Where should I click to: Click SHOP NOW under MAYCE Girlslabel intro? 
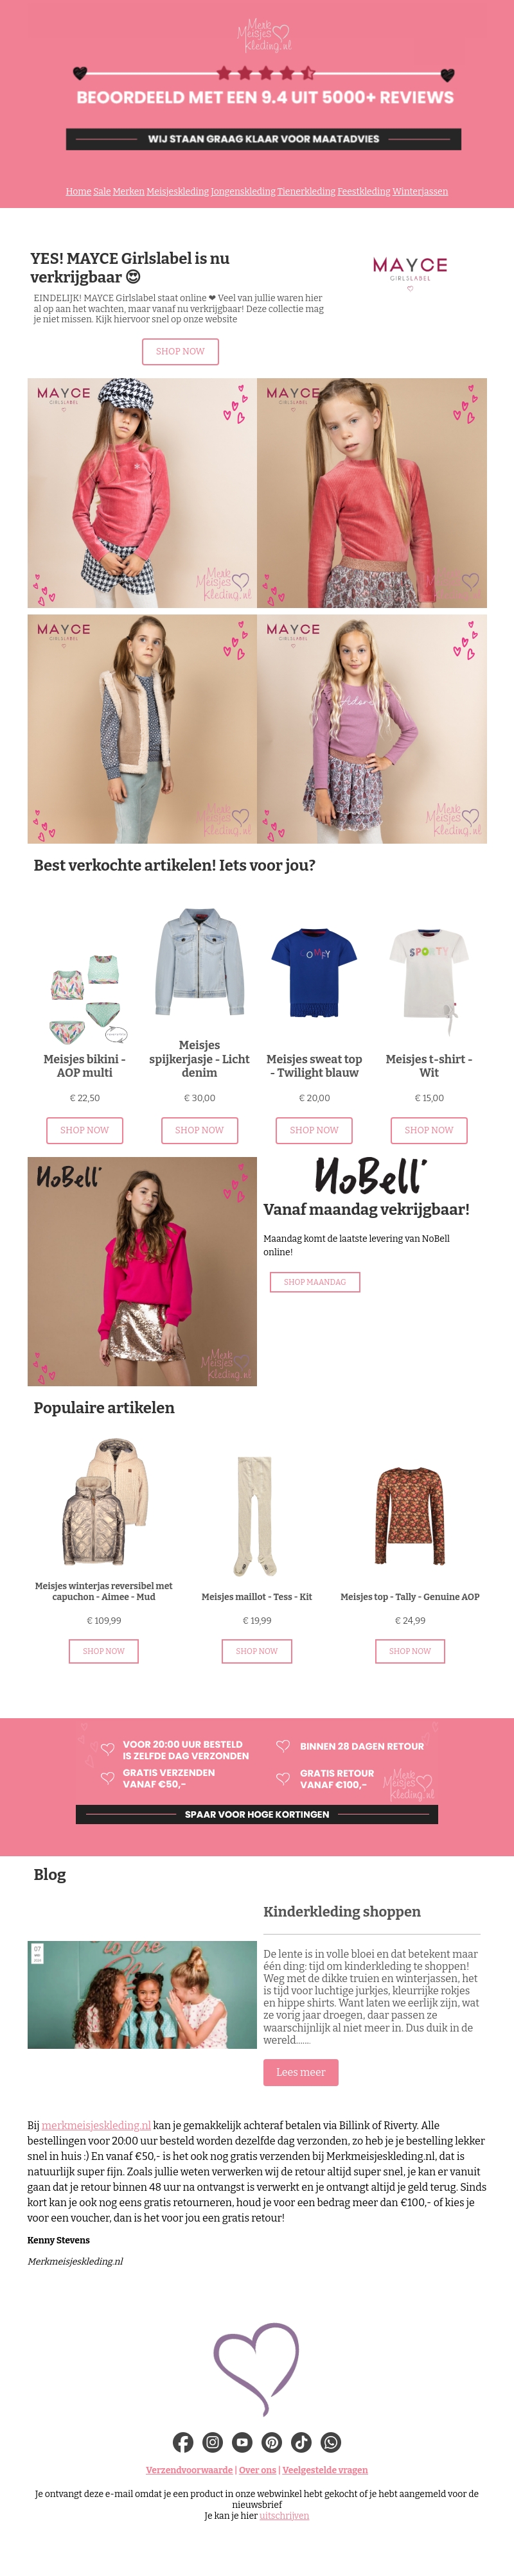pyautogui.click(x=180, y=351)
